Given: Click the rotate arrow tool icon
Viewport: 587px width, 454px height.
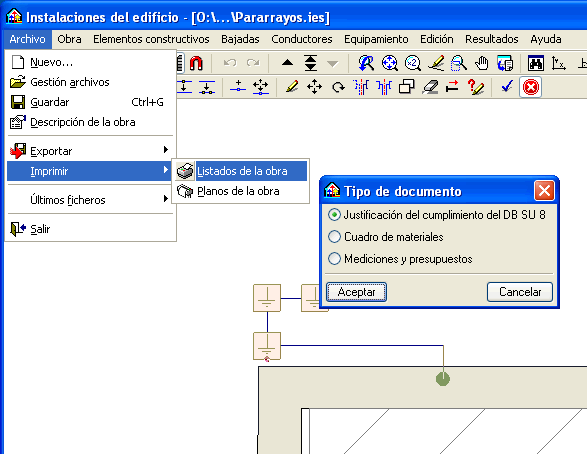Looking at the screenshot, I should (338, 87).
